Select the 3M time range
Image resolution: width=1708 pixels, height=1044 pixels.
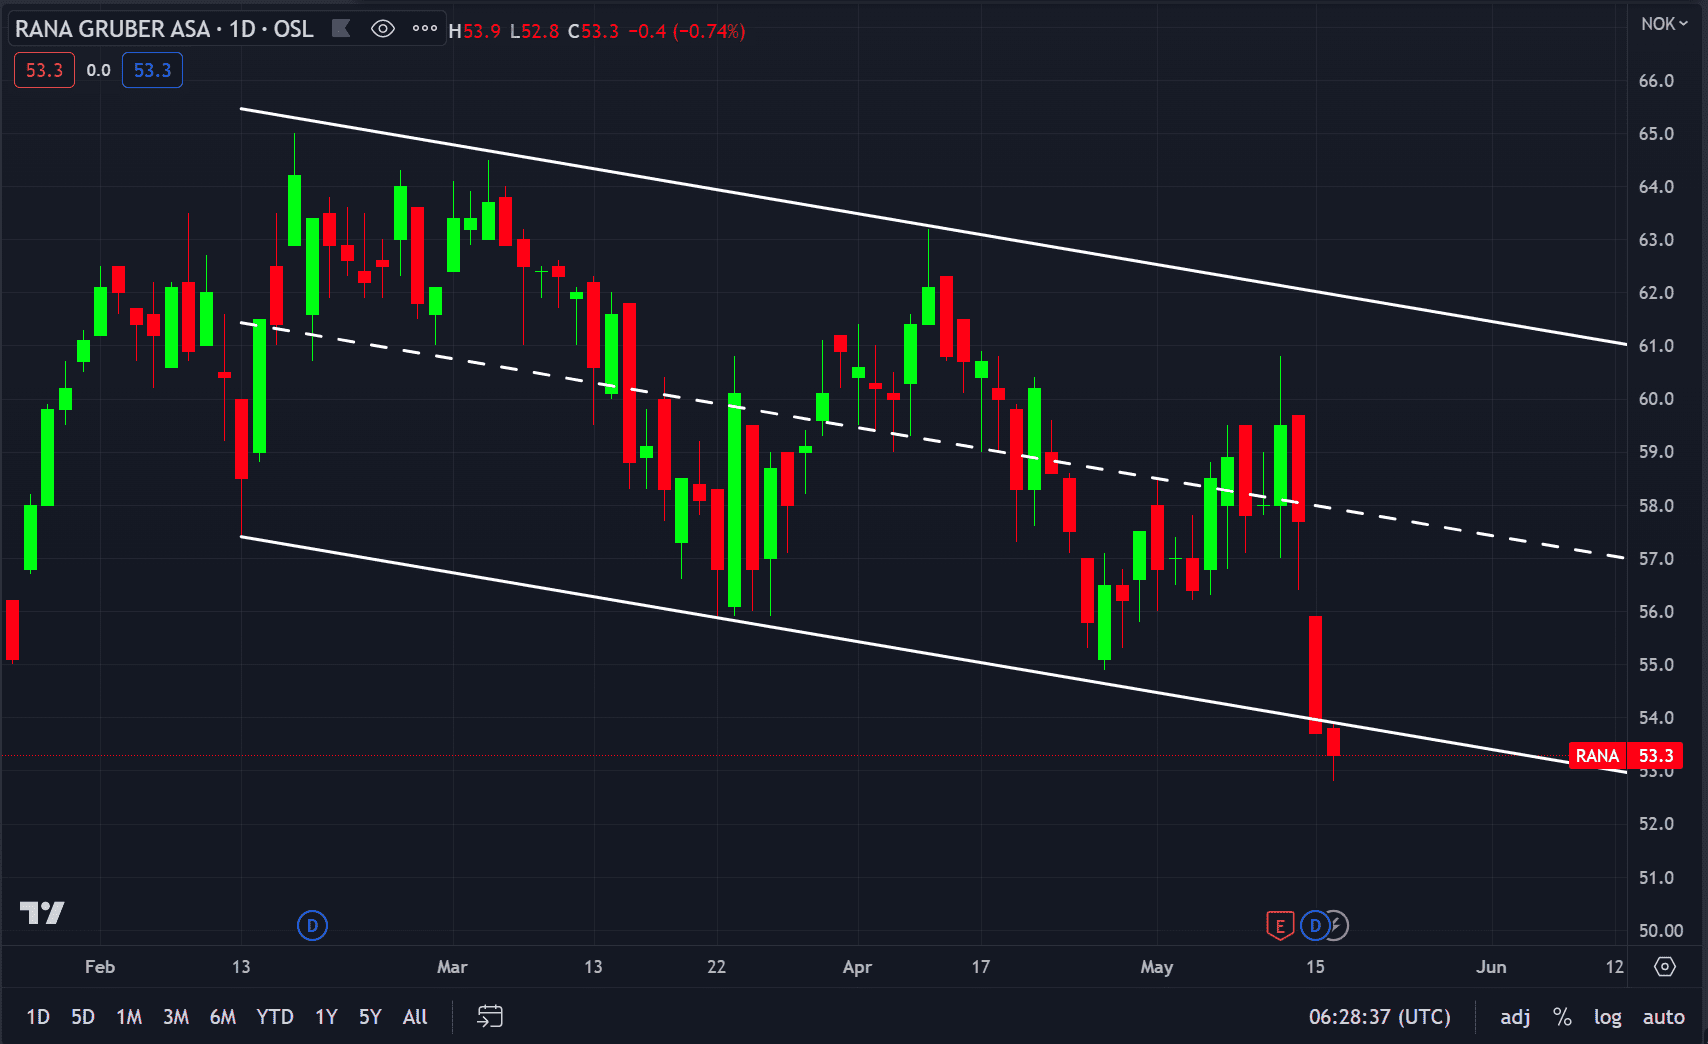pos(176,1017)
